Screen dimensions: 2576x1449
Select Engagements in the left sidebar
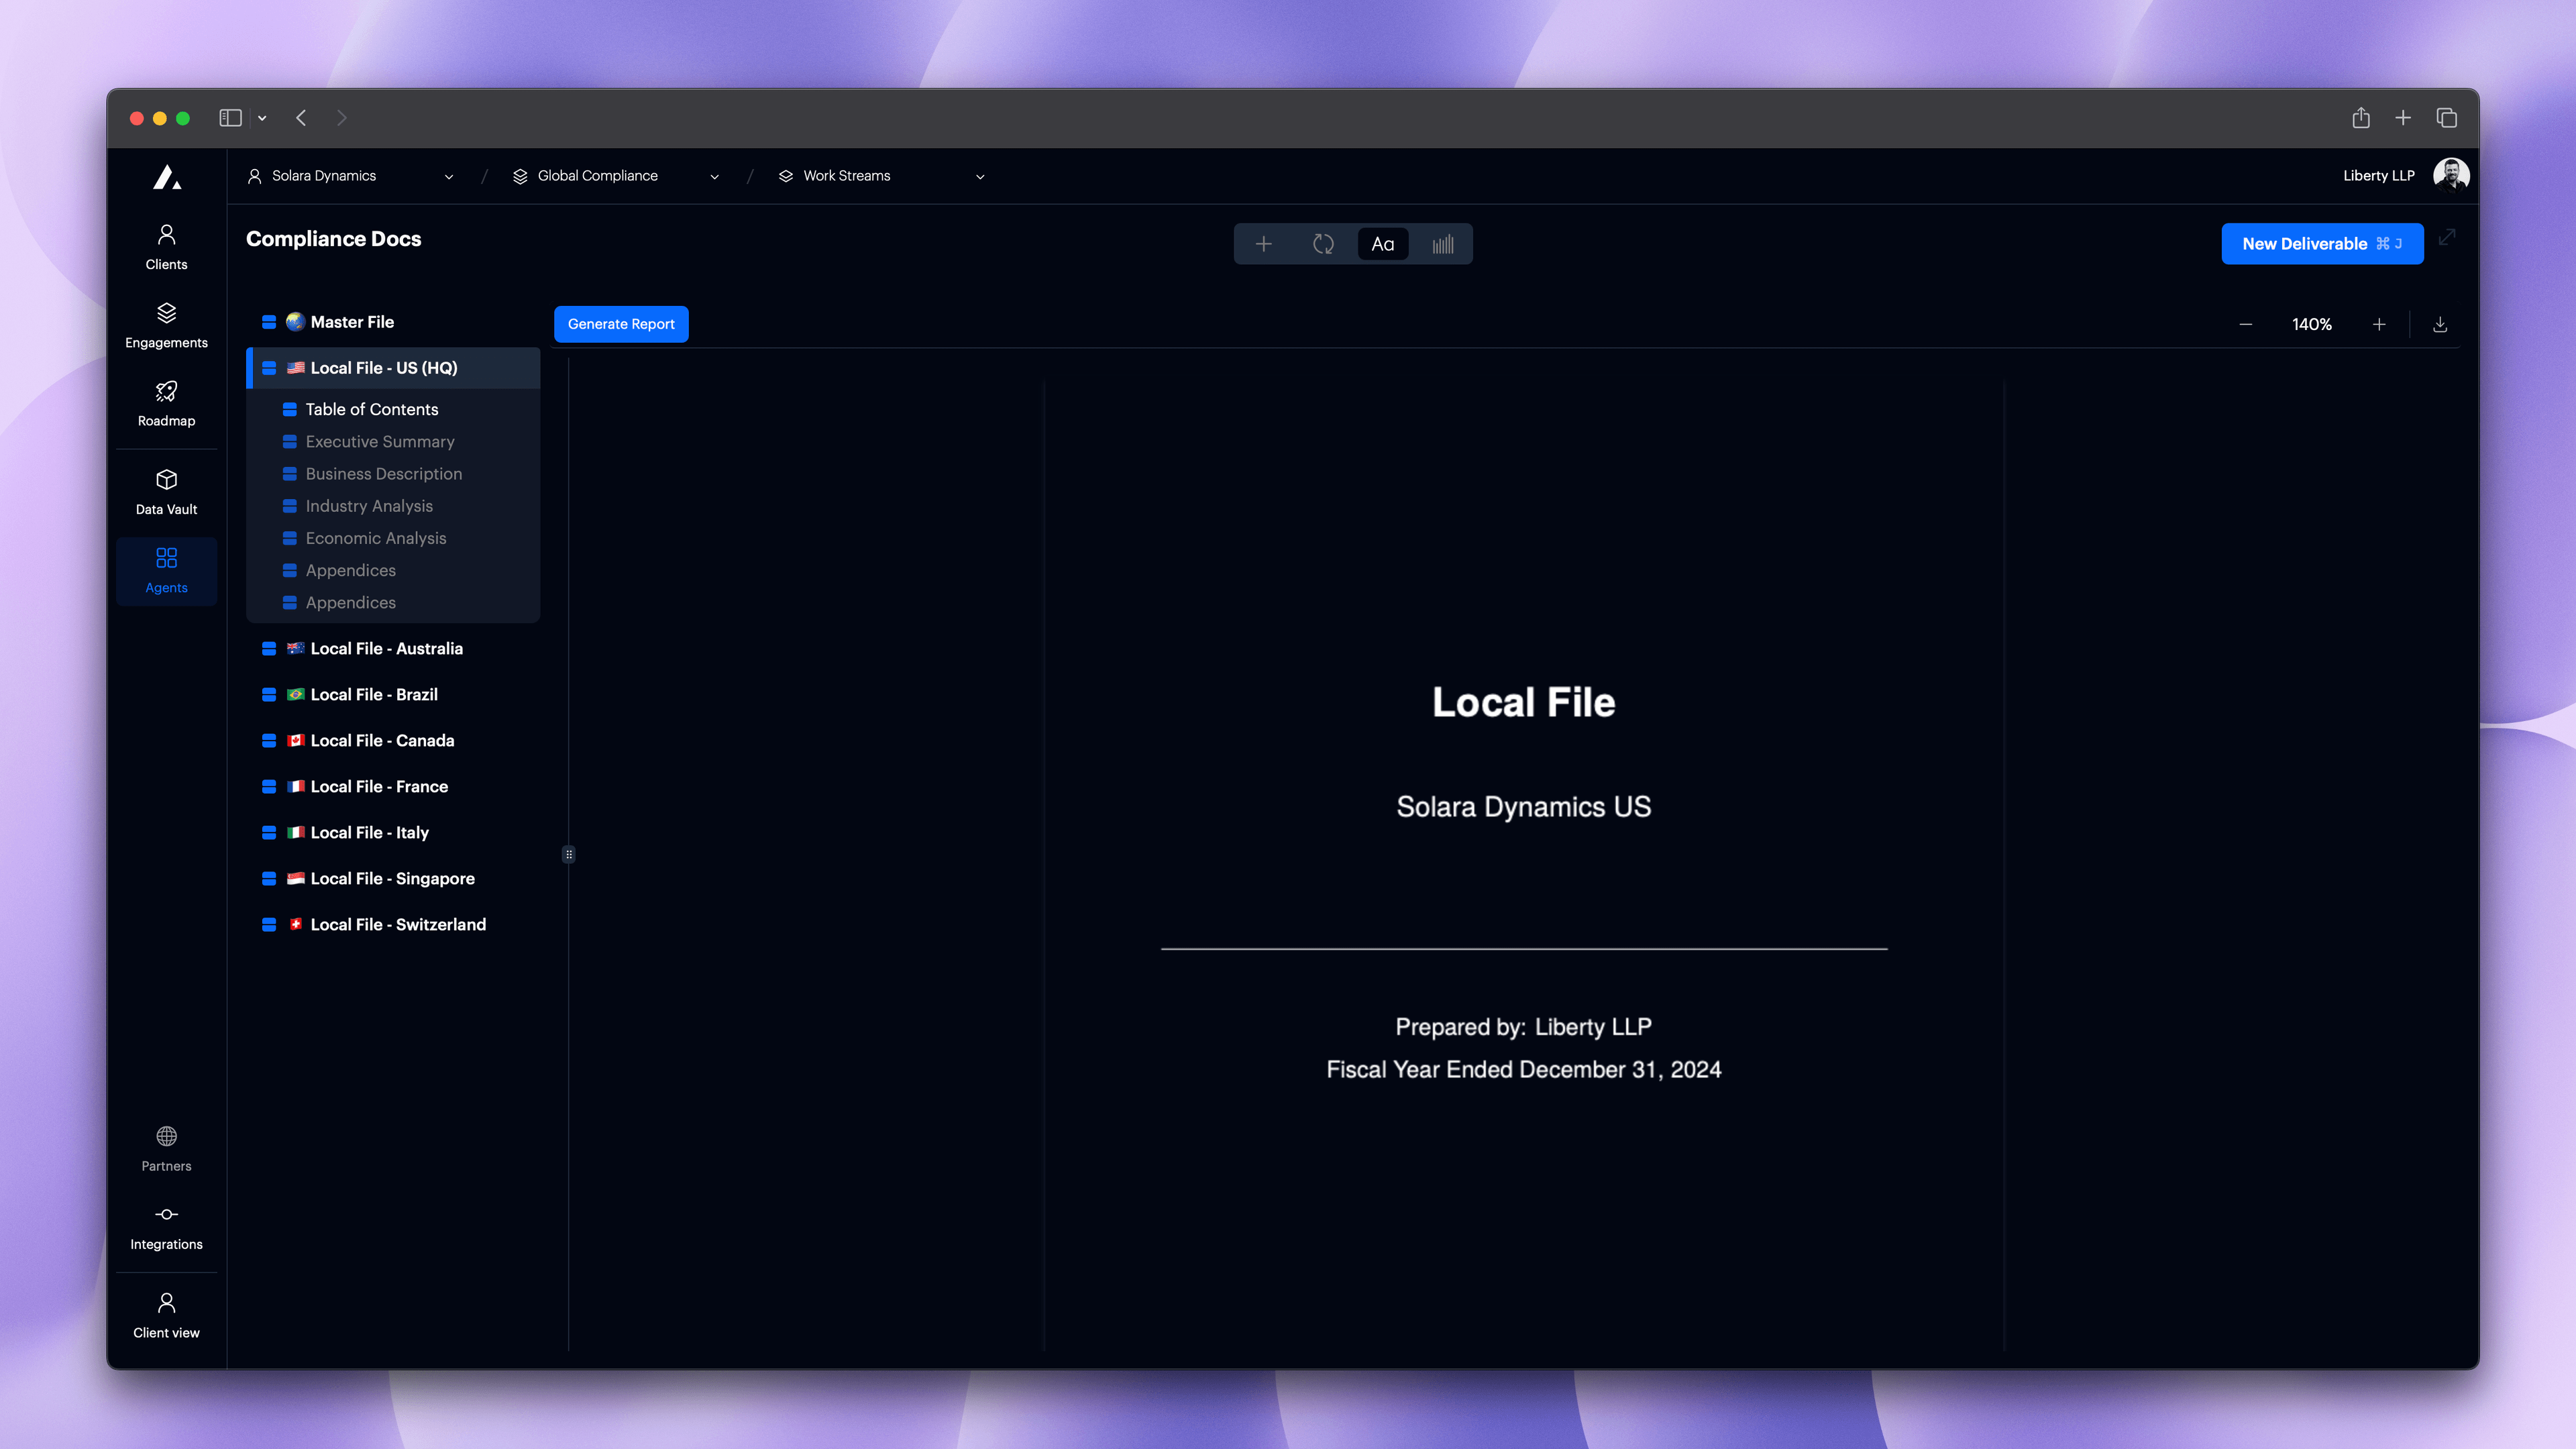point(166,325)
